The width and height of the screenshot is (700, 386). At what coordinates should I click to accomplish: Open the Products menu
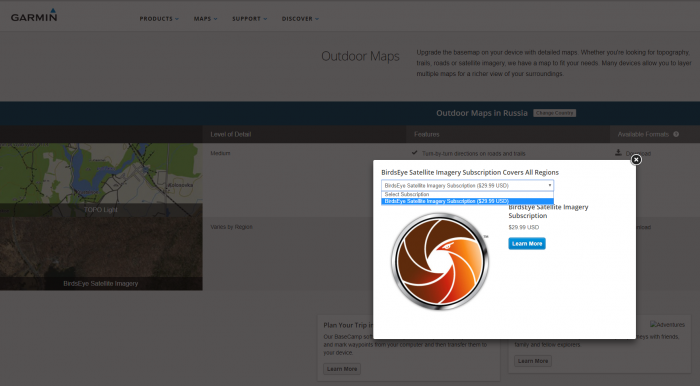pyautogui.click(x=159, y=19)
